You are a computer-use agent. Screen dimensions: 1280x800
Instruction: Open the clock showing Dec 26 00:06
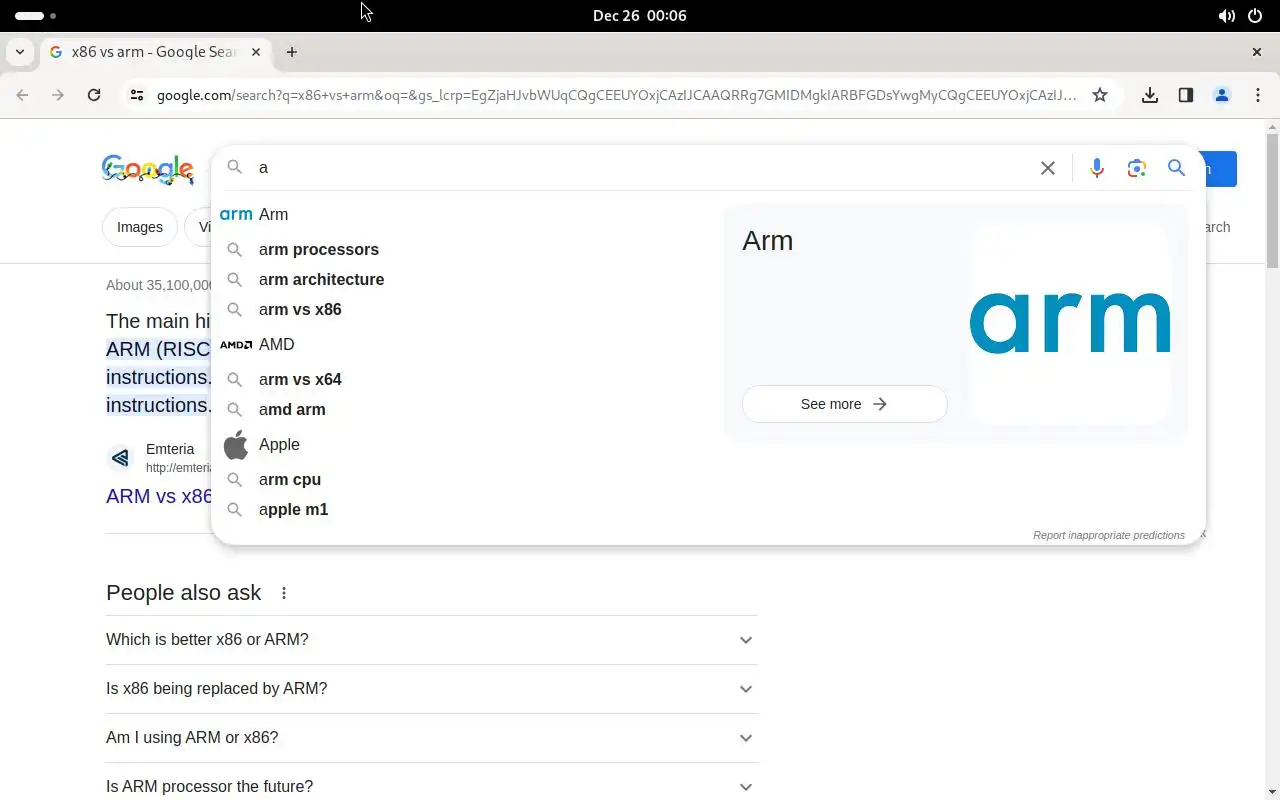click(640, 16)
